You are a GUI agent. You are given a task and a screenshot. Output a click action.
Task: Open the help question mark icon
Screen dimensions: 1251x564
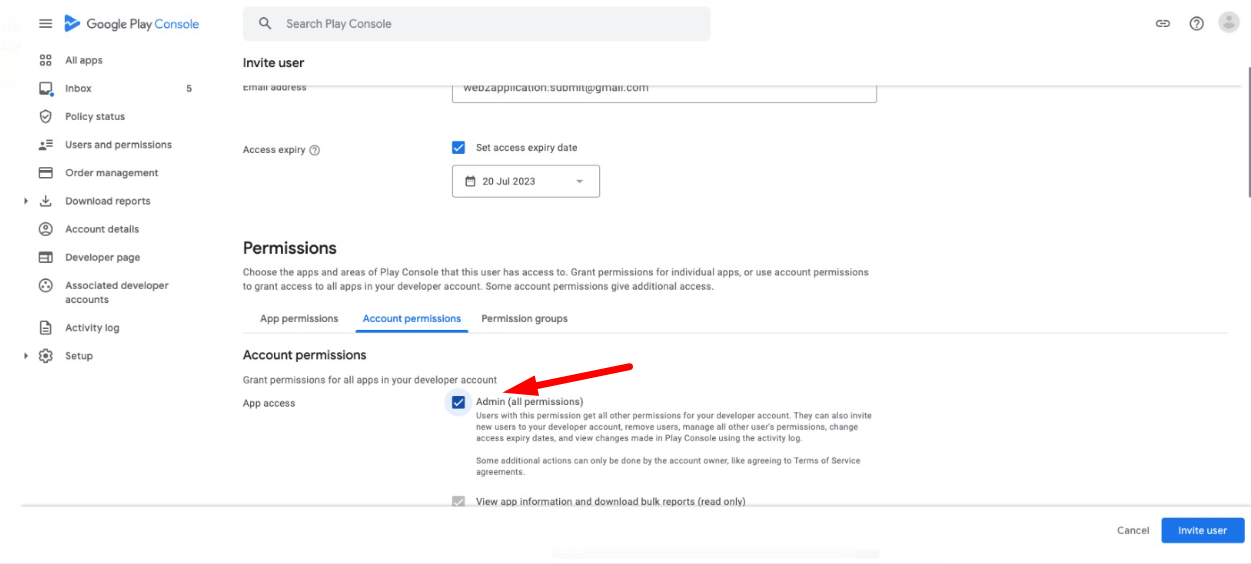coord(1196,24)
